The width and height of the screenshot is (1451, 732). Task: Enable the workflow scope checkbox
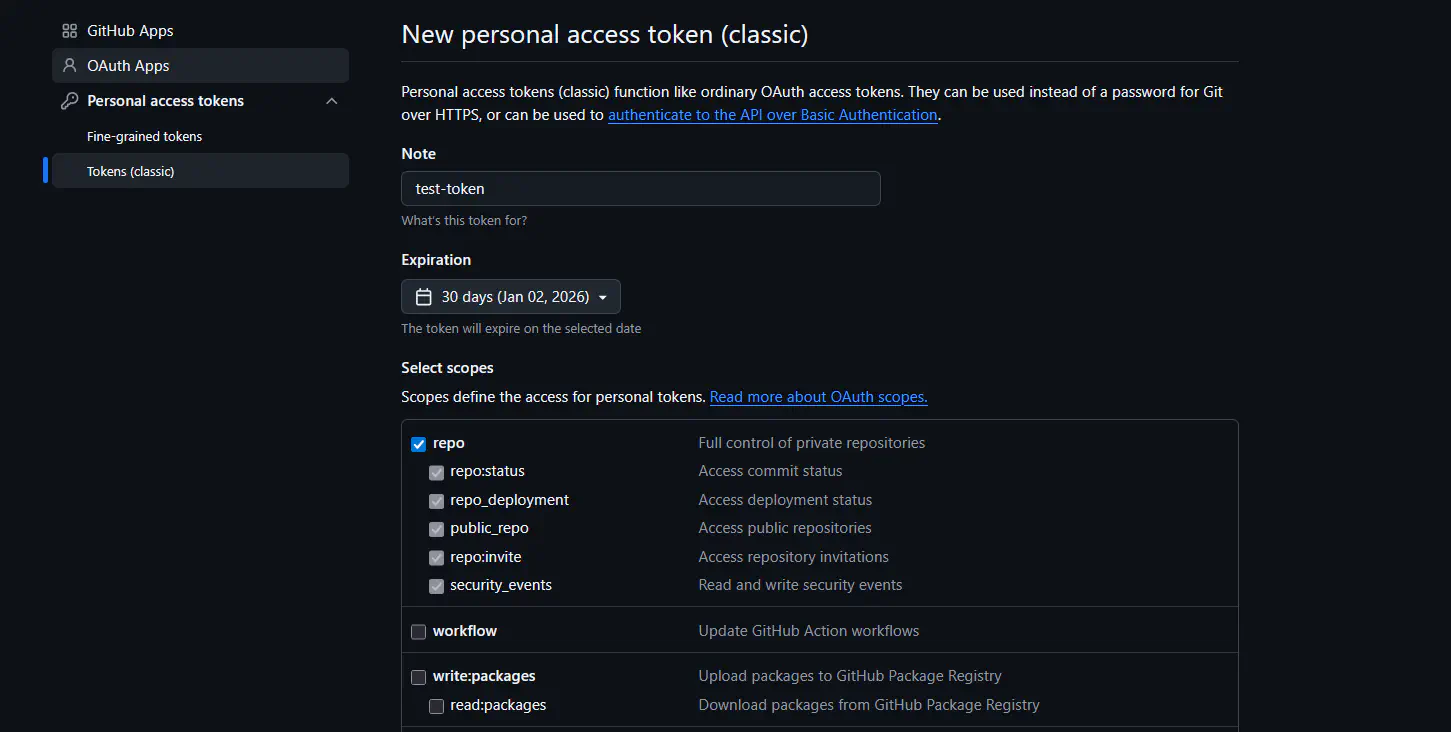pyautogui.click(x=419, y=632)
